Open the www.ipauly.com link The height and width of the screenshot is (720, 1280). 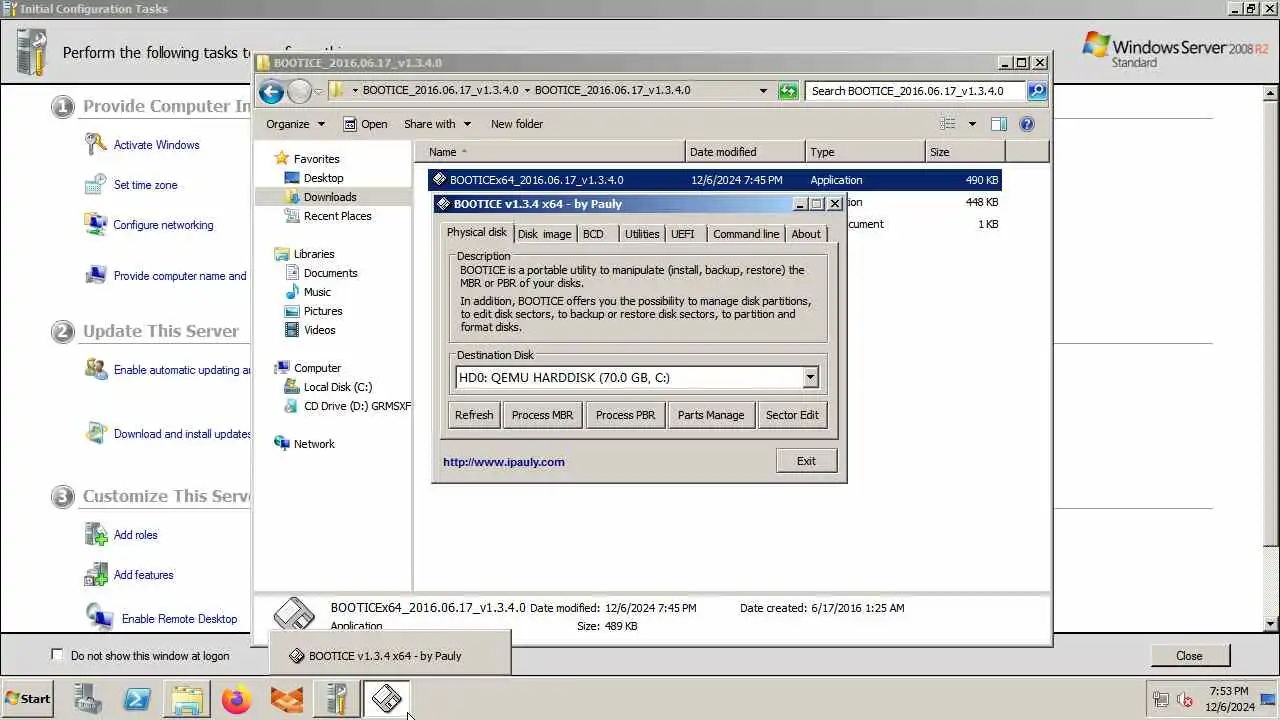[x=504, y=462]
